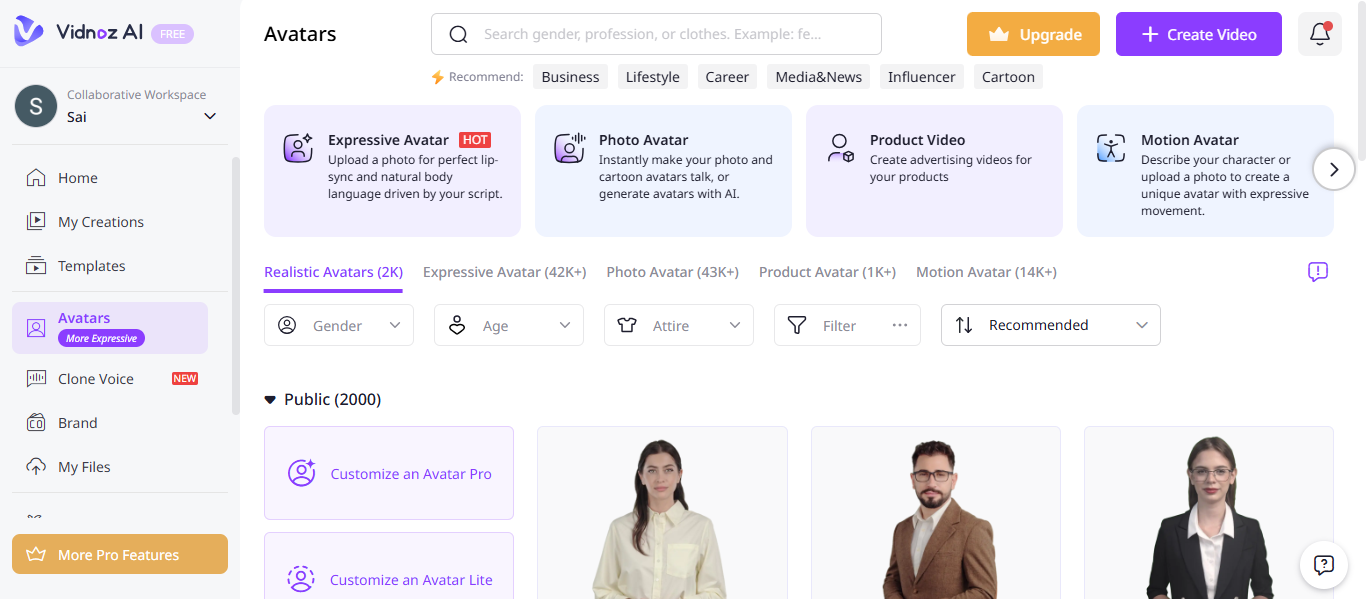Select the Photo Avatar feature icon
The width and height of the screenshot is (1366, 599).
coord(569,147)
